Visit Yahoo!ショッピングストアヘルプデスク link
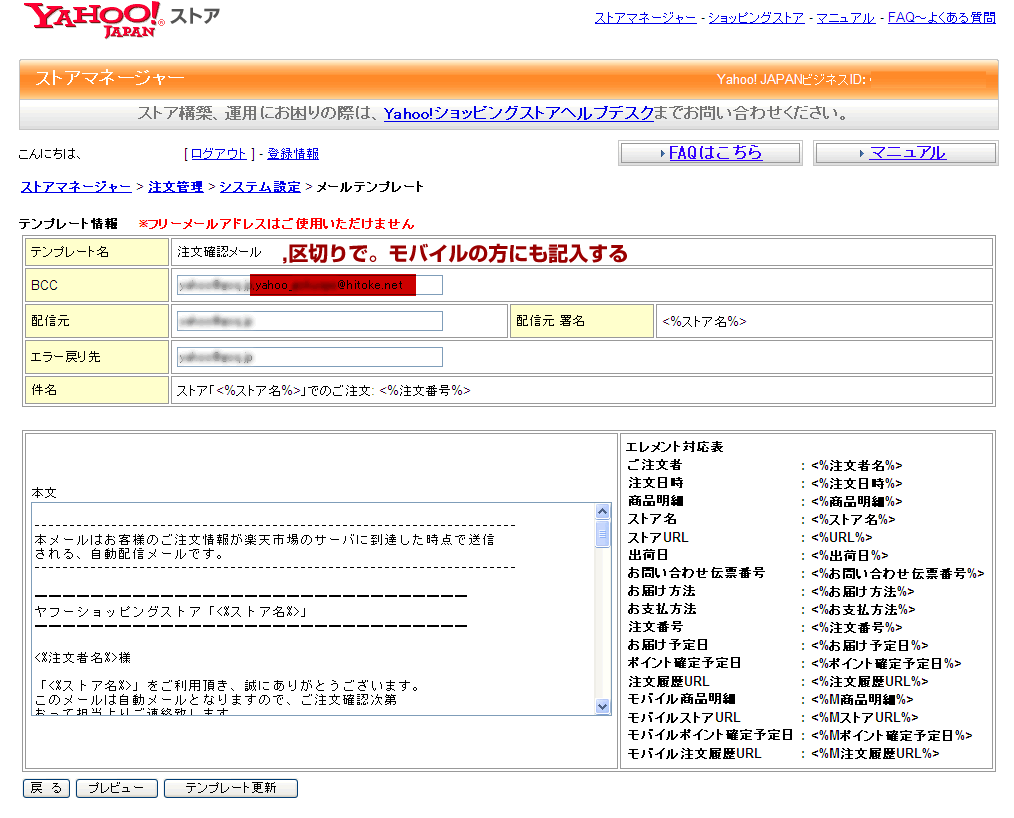This screenshot has width=1014, height=818. 518,114
